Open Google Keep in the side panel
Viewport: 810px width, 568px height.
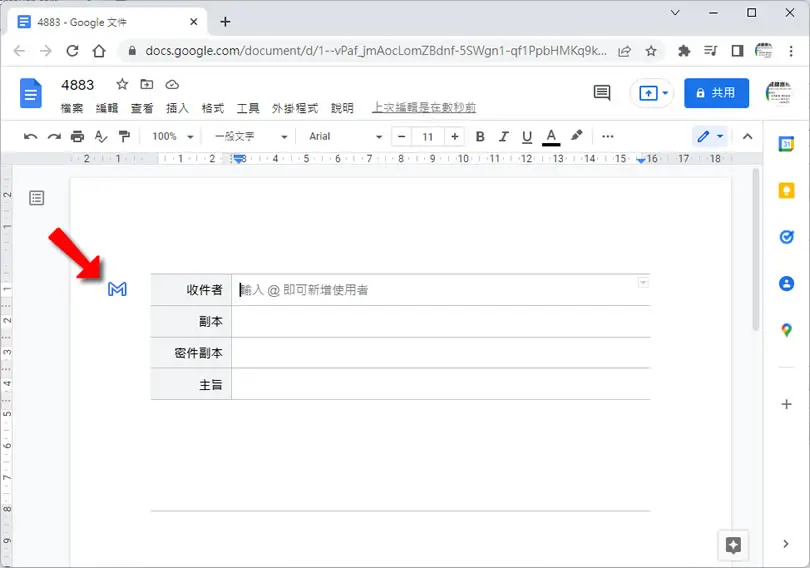click(786, 191)
